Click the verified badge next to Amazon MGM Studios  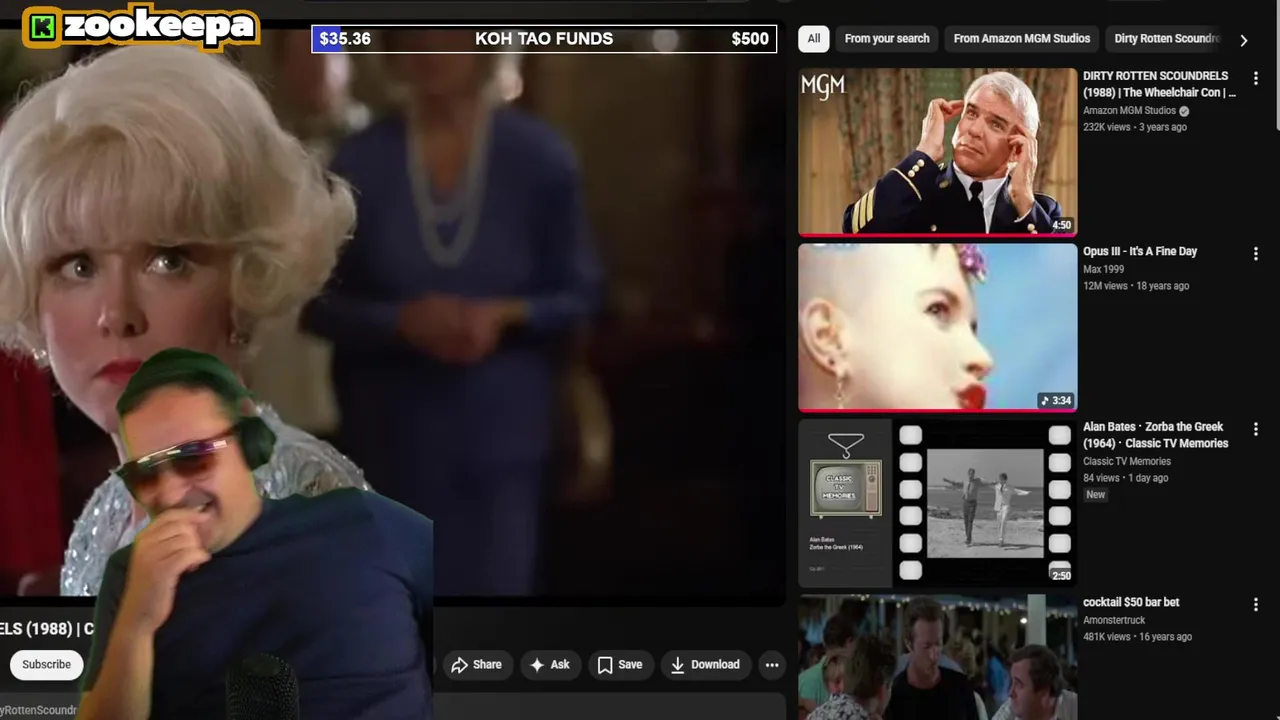pos(1184,111)
